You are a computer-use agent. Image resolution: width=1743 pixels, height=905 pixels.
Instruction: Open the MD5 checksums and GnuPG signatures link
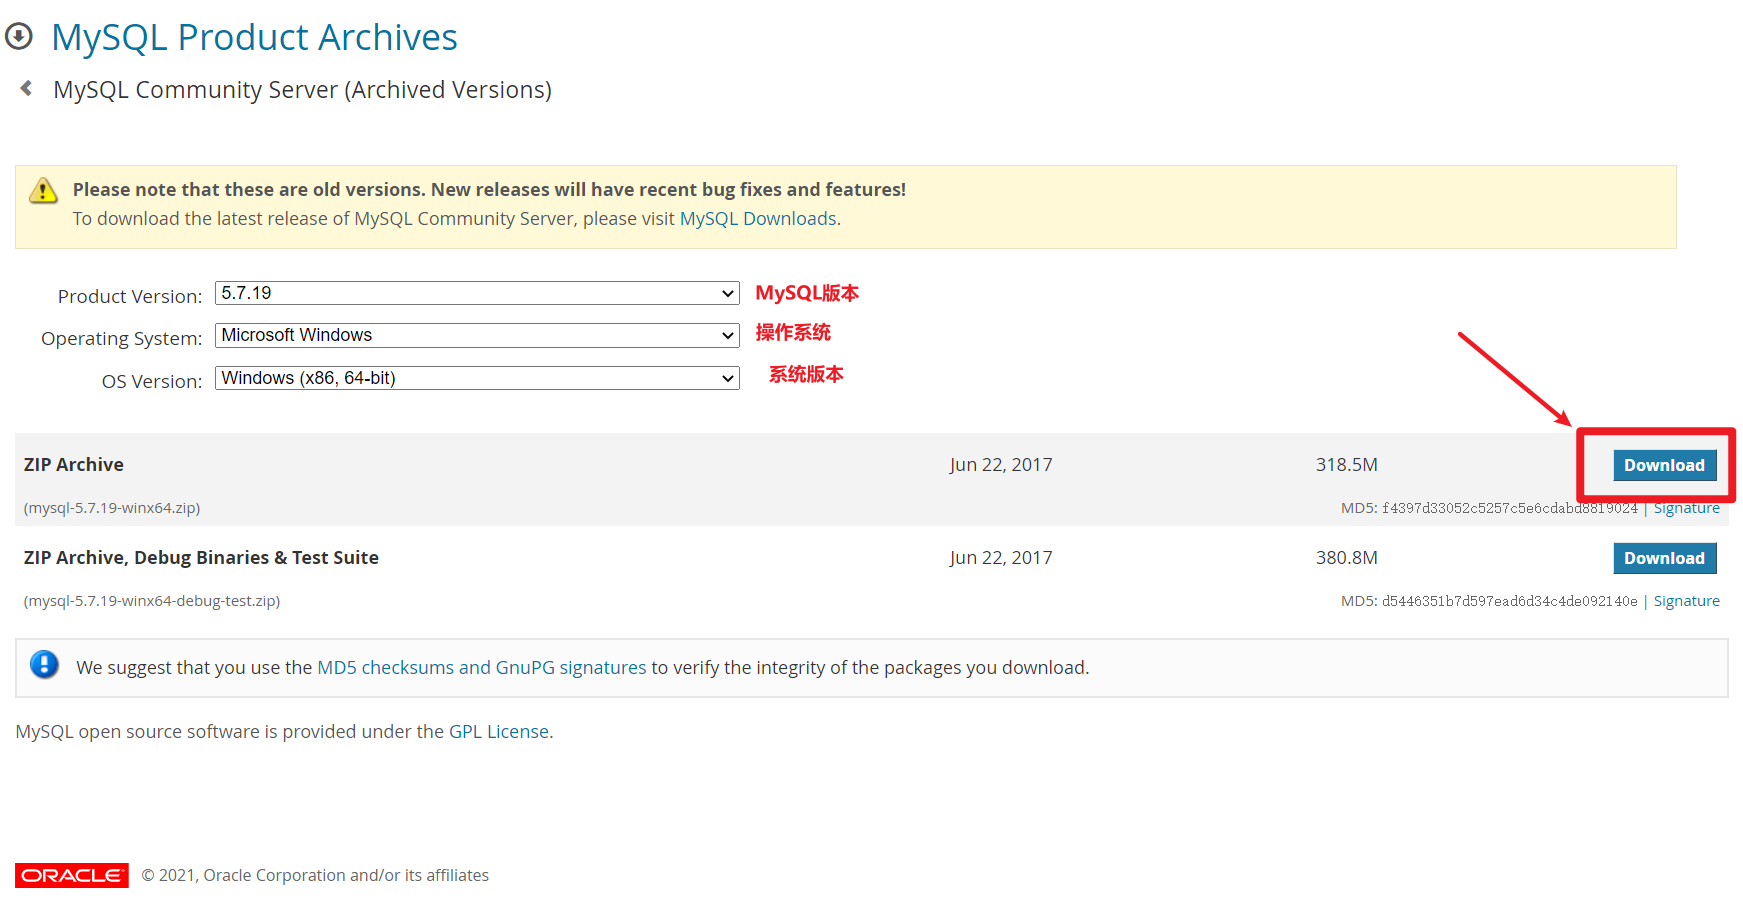[482, 667]
